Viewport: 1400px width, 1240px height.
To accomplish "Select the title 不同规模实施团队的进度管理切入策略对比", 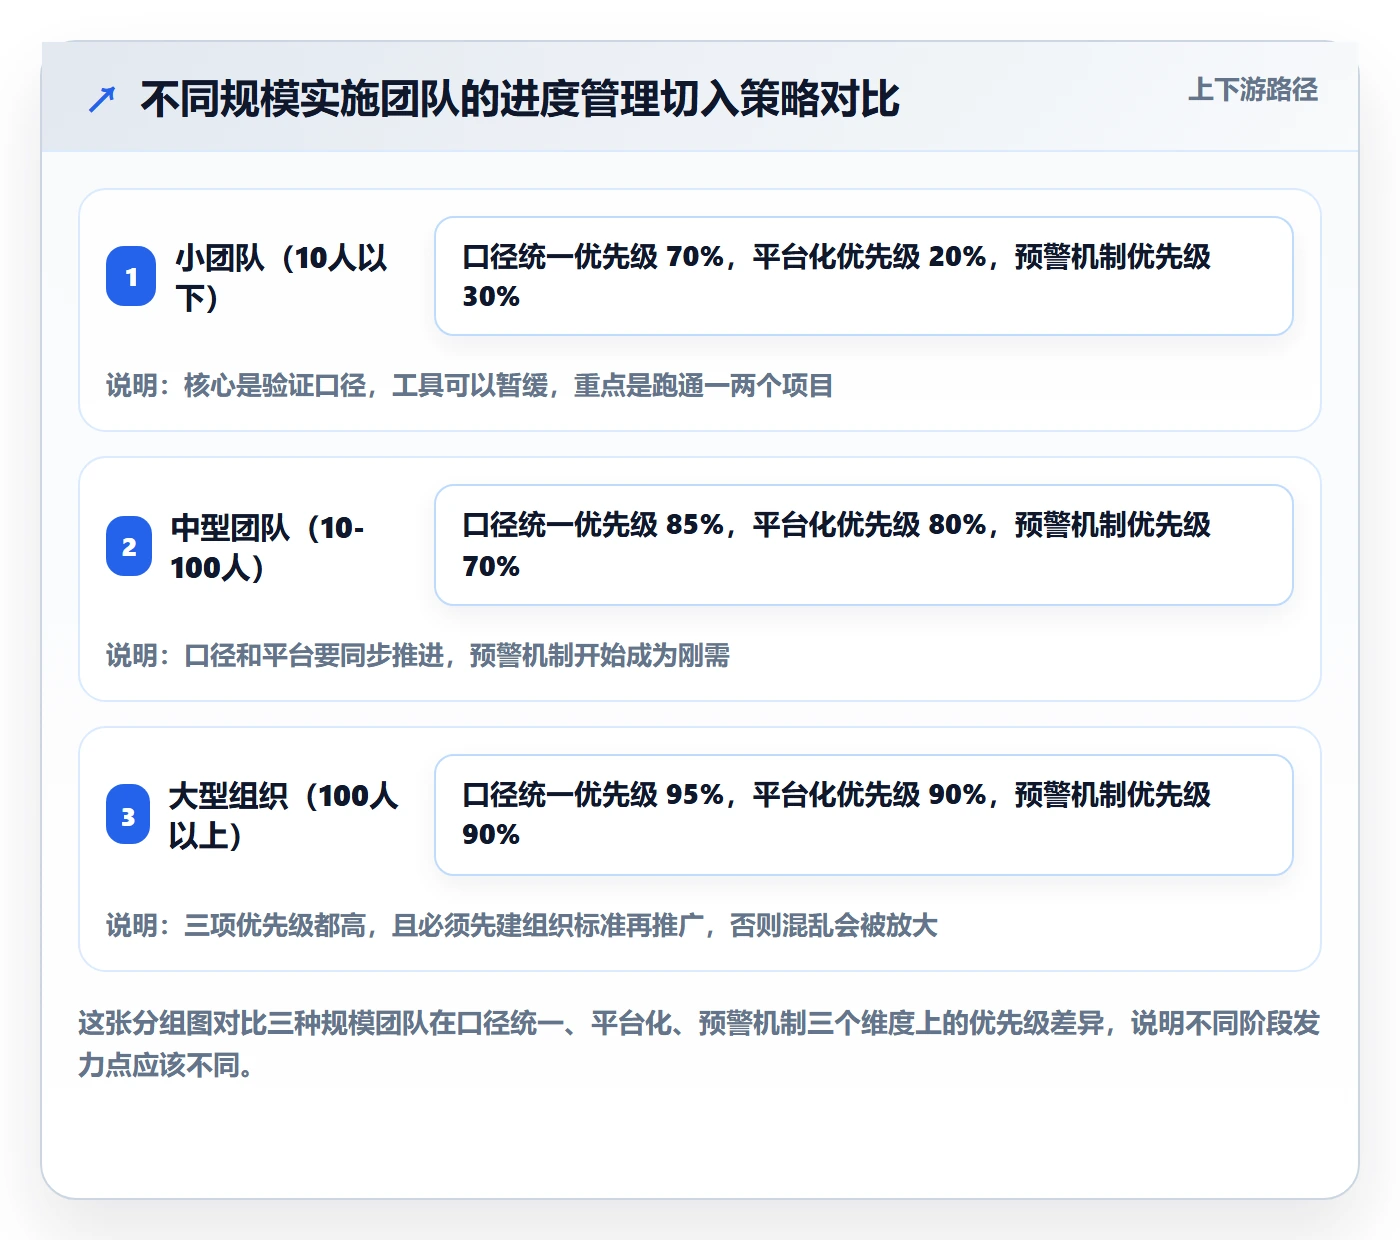I will (520, 99).
